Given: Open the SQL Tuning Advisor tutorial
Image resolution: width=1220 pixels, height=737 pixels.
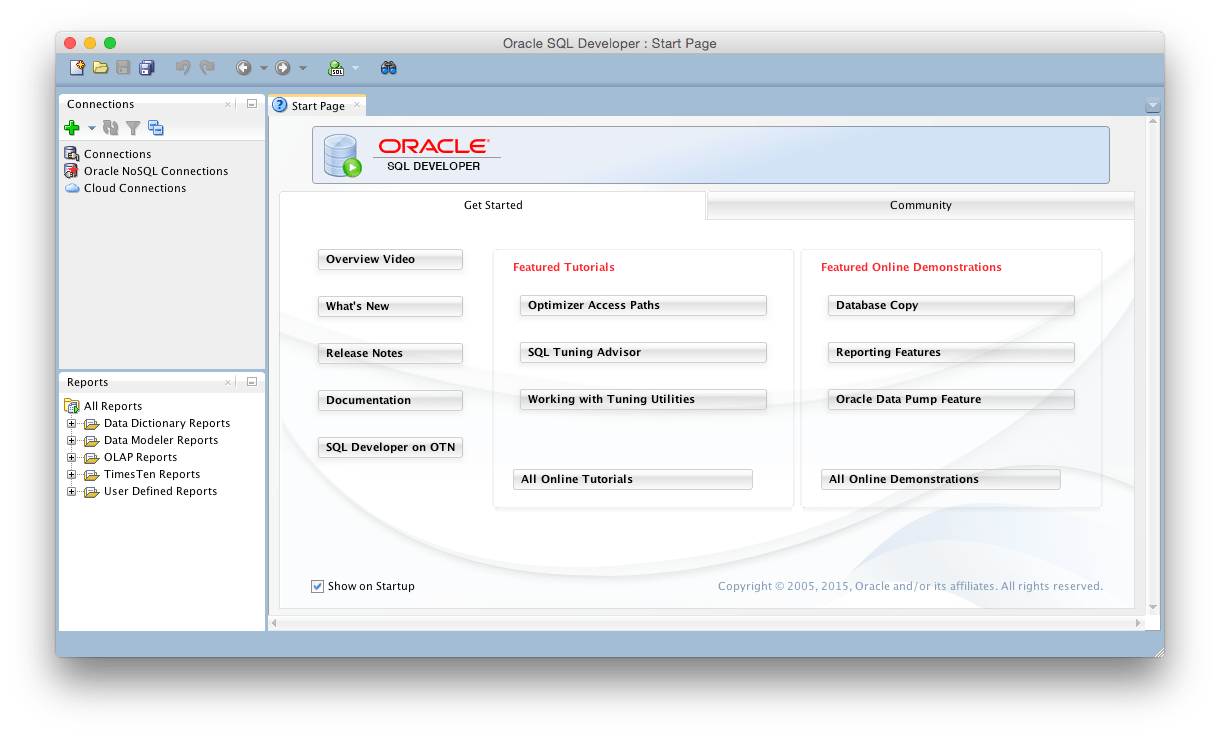Looking at the screenshot, I should pyautogui.click(x=643, y=352).
